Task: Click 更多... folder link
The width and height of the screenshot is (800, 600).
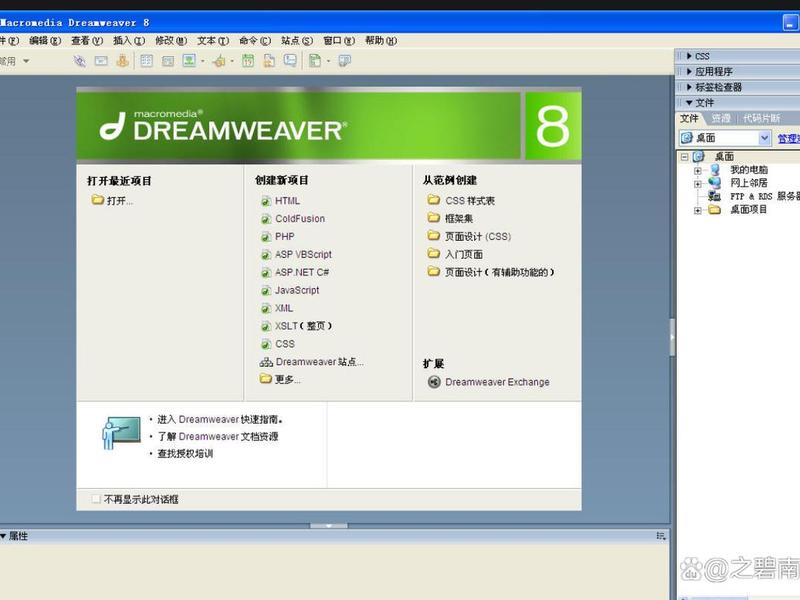Action: coord(288,380)
